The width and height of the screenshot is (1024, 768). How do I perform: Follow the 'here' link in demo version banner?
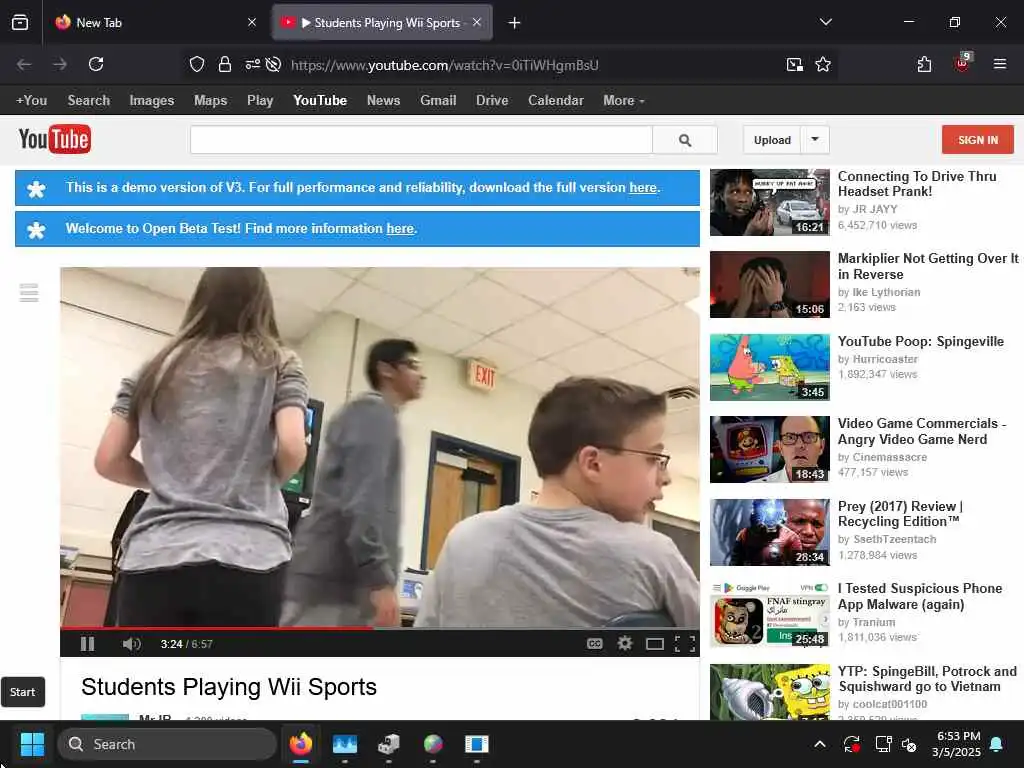pos(643,187)
